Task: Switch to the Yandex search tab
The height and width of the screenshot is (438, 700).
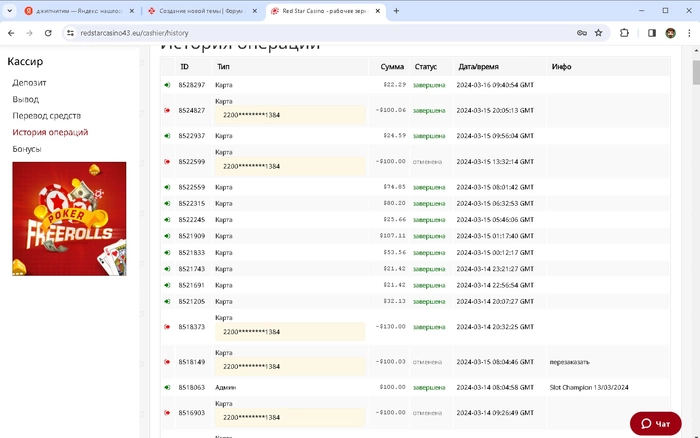Action: point(75,10)
